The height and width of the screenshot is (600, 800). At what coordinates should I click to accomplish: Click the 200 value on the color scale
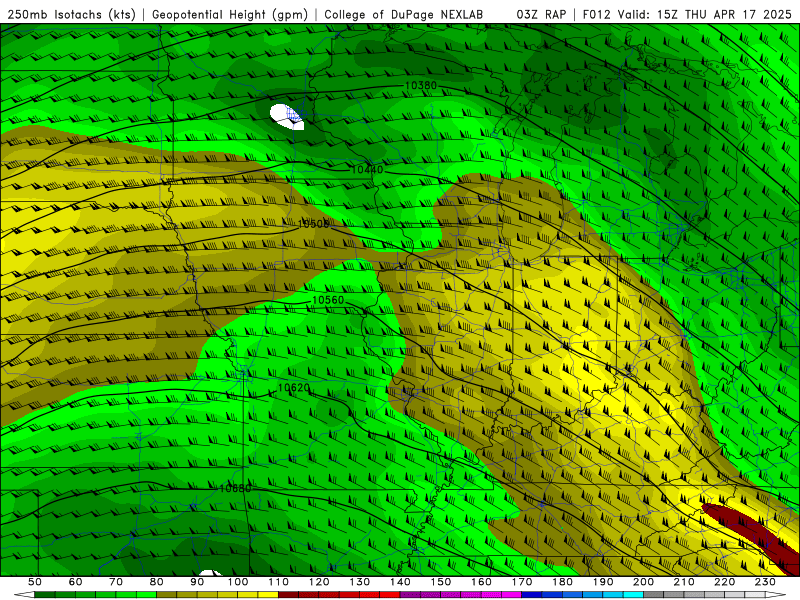(x=643, y=582)
